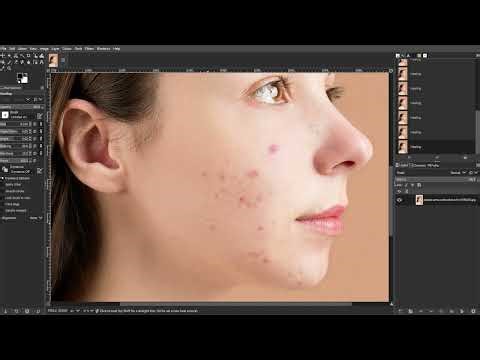The width and height of the screenshot is (480, 360).
Task: Click the horizontal canvas scrollbar
Action: [x=235, y=304]
